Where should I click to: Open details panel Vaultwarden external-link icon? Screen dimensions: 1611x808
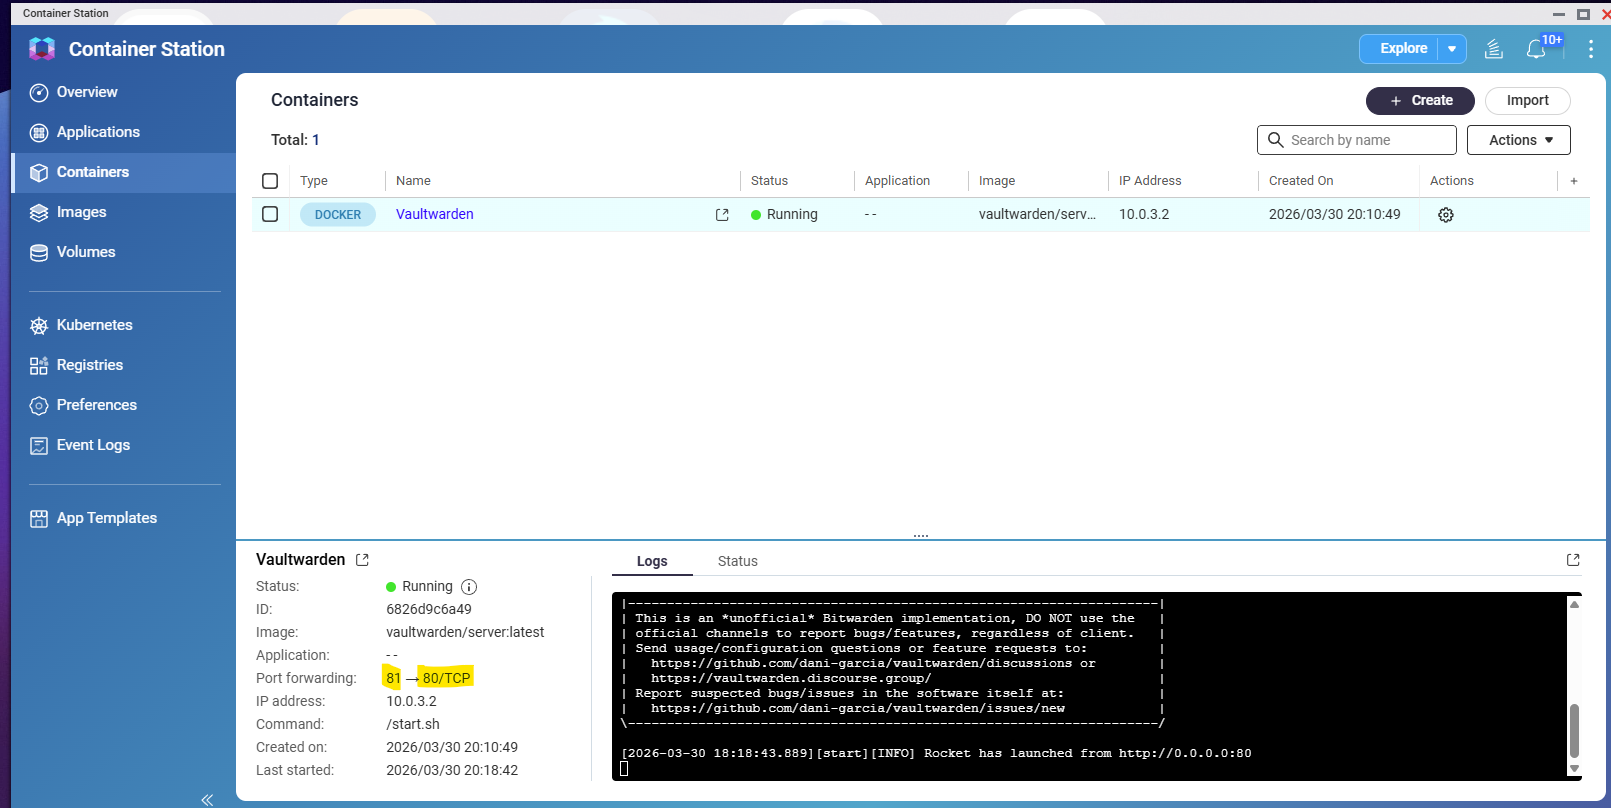(362, 560)
